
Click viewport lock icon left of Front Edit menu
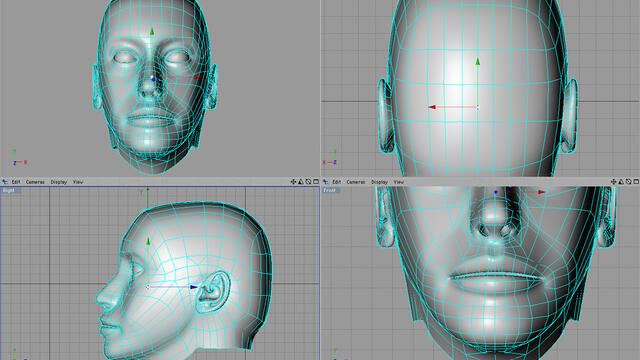[326, 182]
